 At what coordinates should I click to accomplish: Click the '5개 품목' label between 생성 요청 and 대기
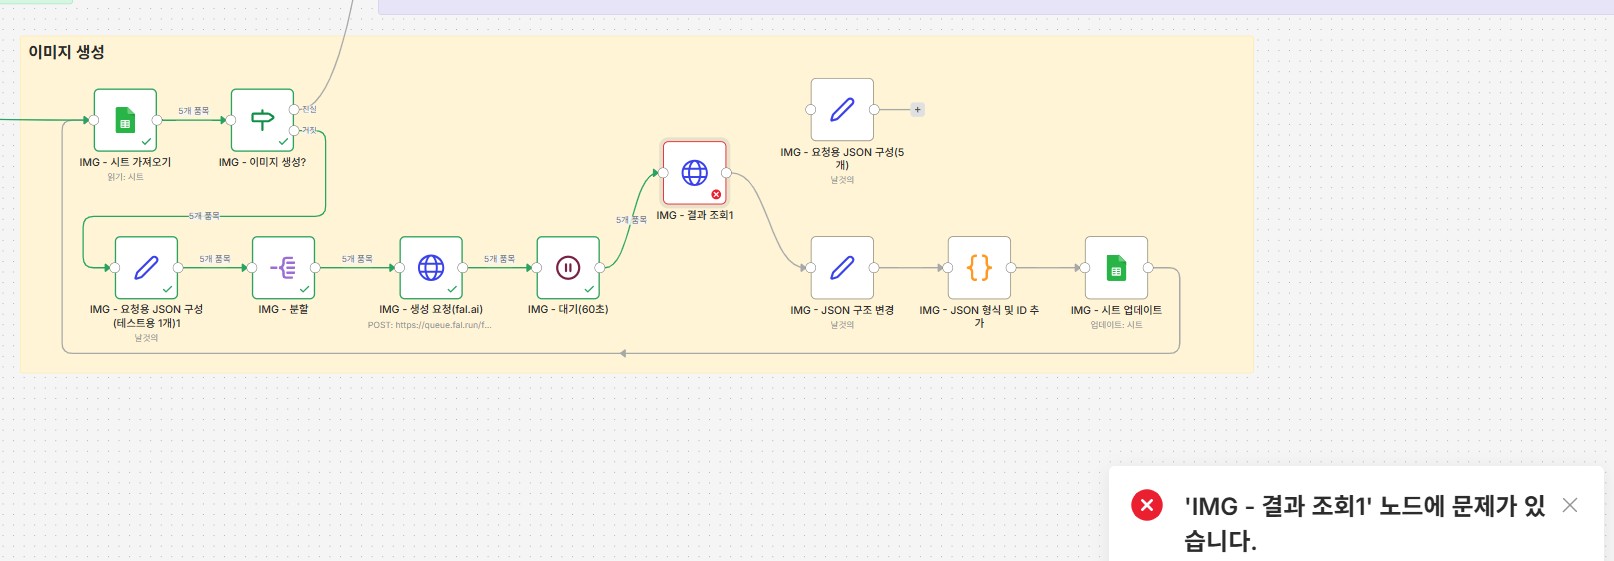tap(500, 258)
